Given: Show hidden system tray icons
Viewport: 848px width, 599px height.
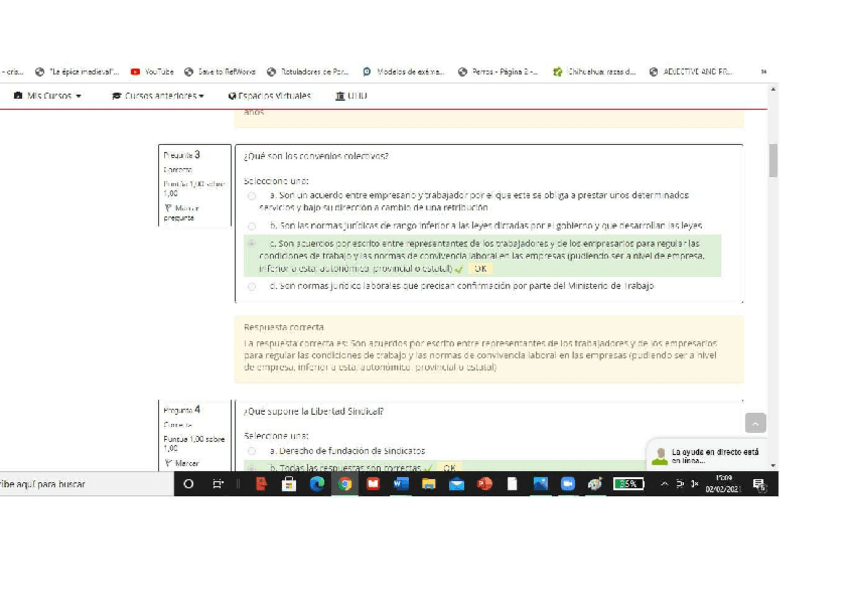Looking at the screenshot, I should tap(664, 484).
